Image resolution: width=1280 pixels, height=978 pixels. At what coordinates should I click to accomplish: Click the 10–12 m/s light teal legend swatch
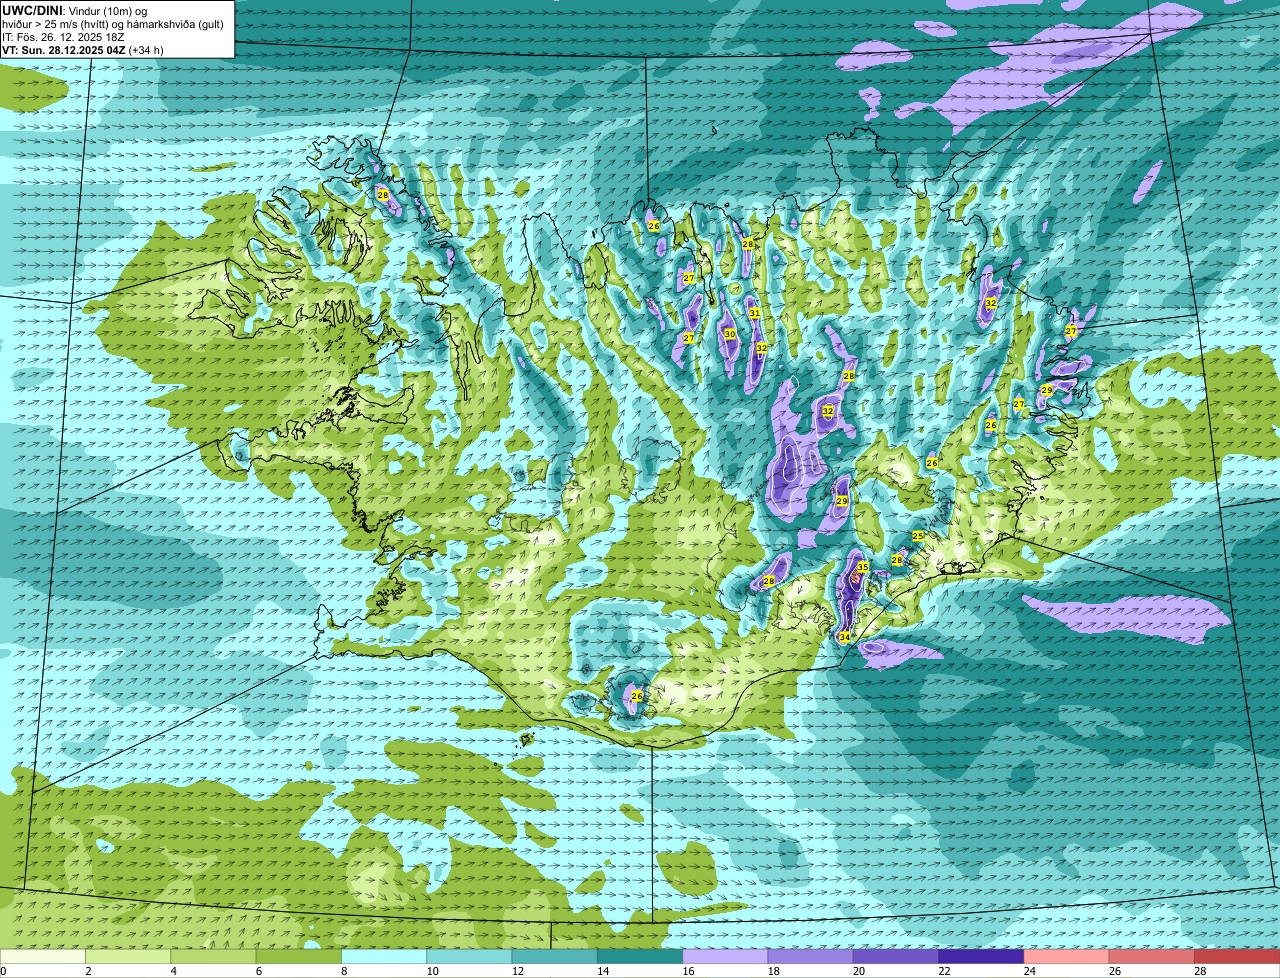point(469,957)
